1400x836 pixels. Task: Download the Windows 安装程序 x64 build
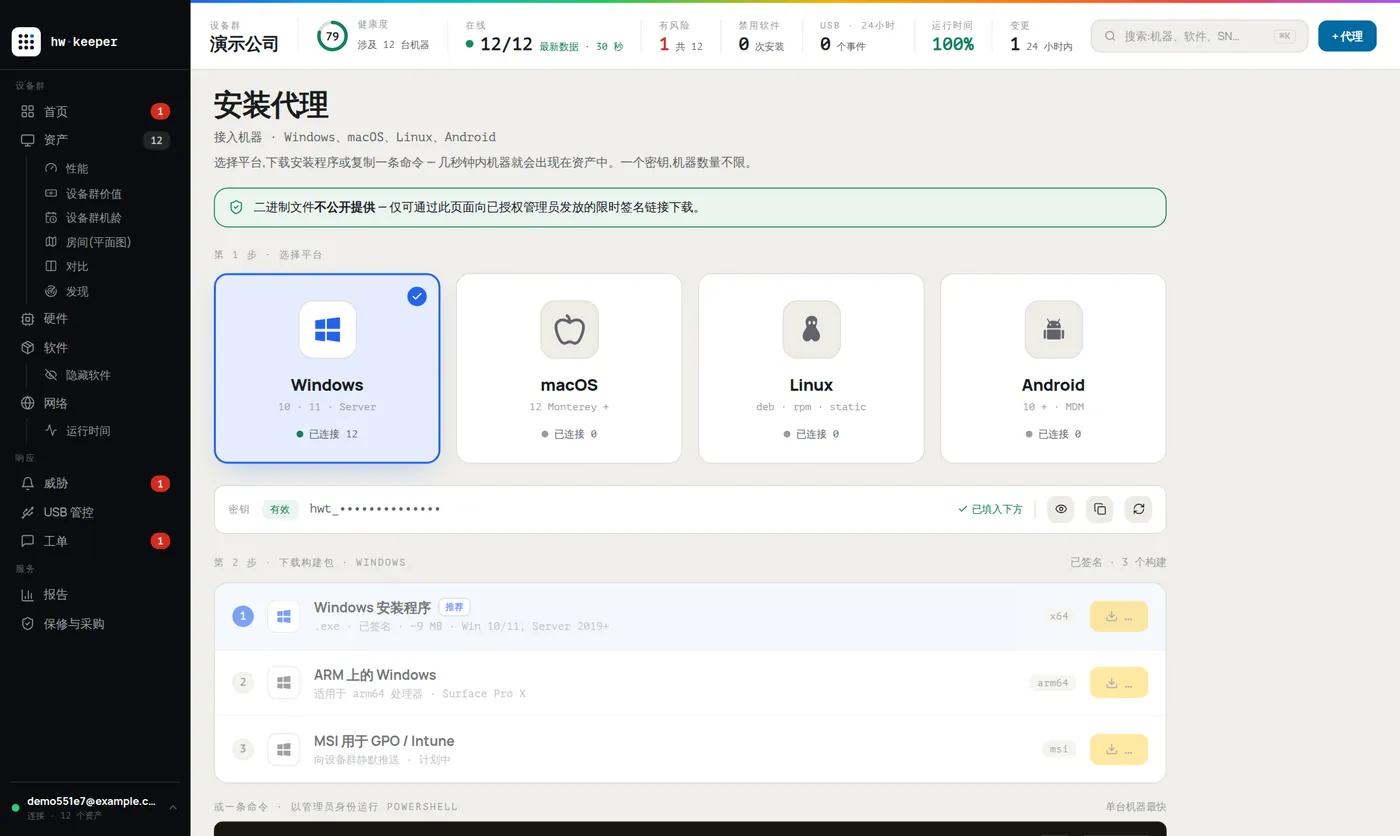tap(1119, 616)
